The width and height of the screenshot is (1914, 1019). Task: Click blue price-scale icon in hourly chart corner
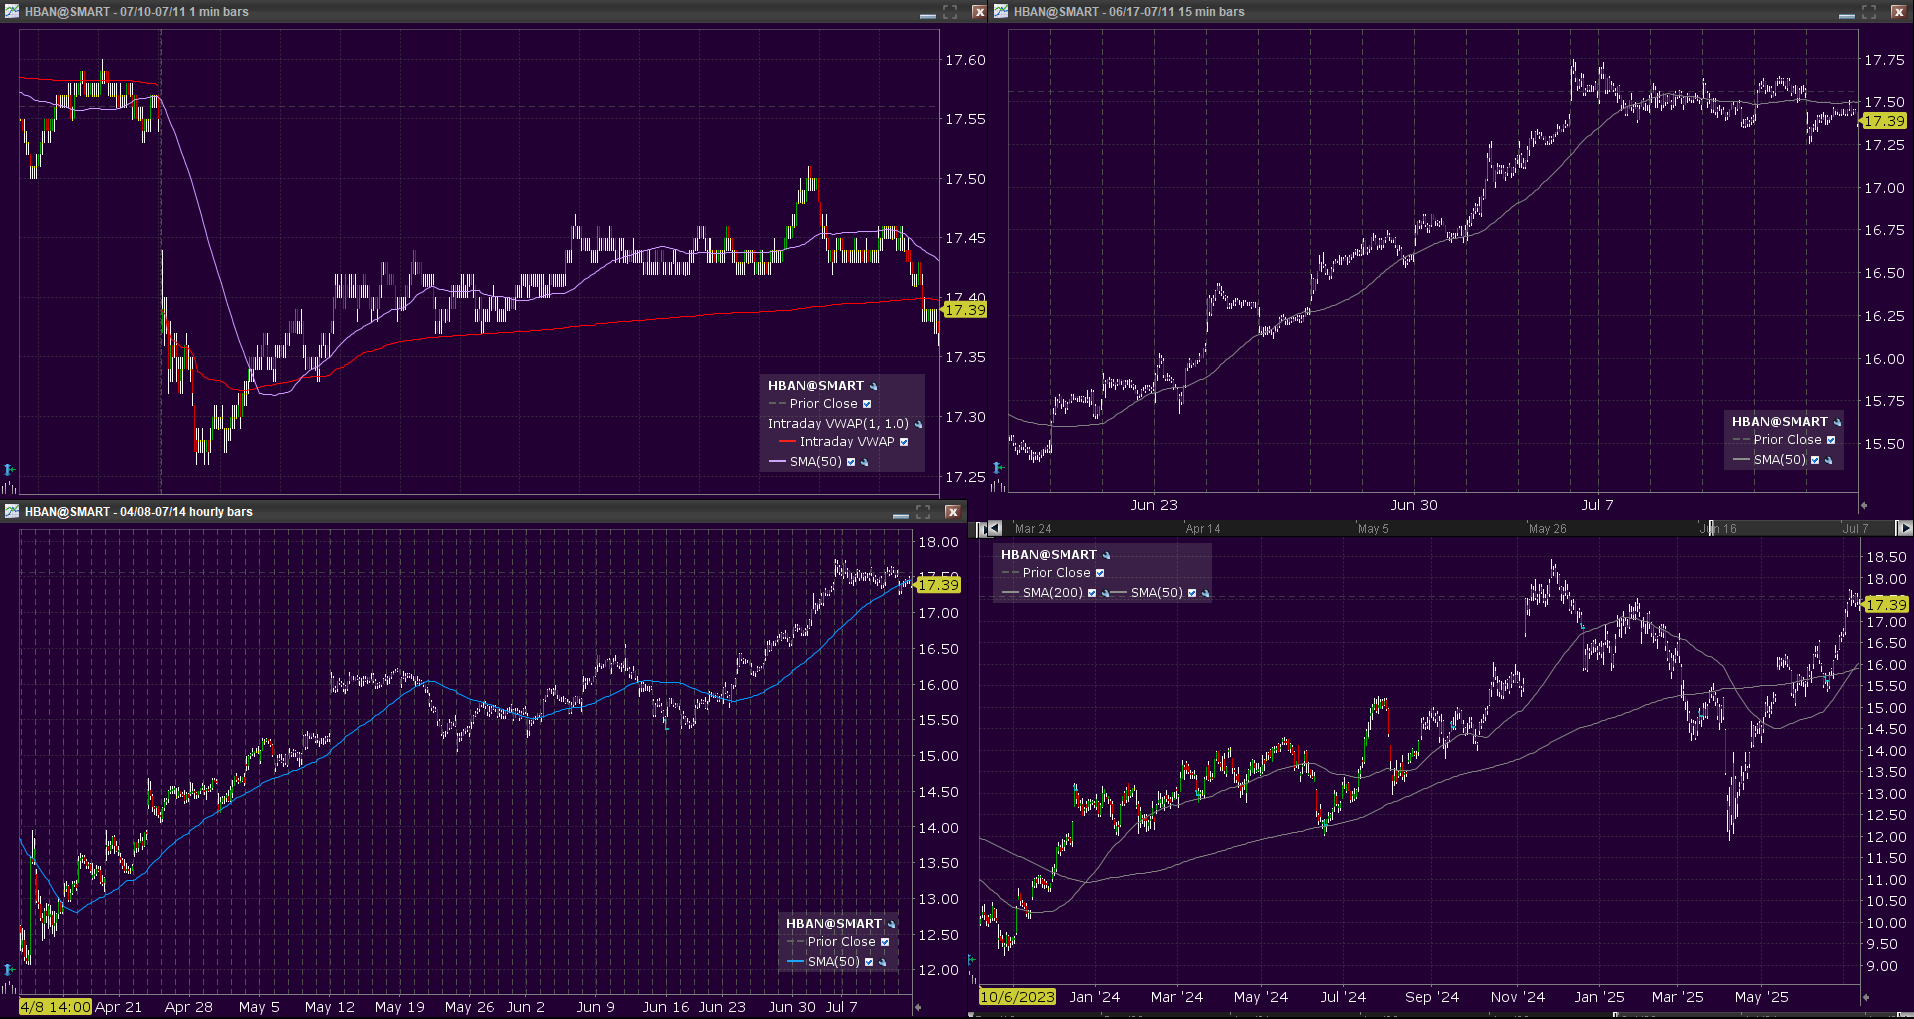pos(9,969)
